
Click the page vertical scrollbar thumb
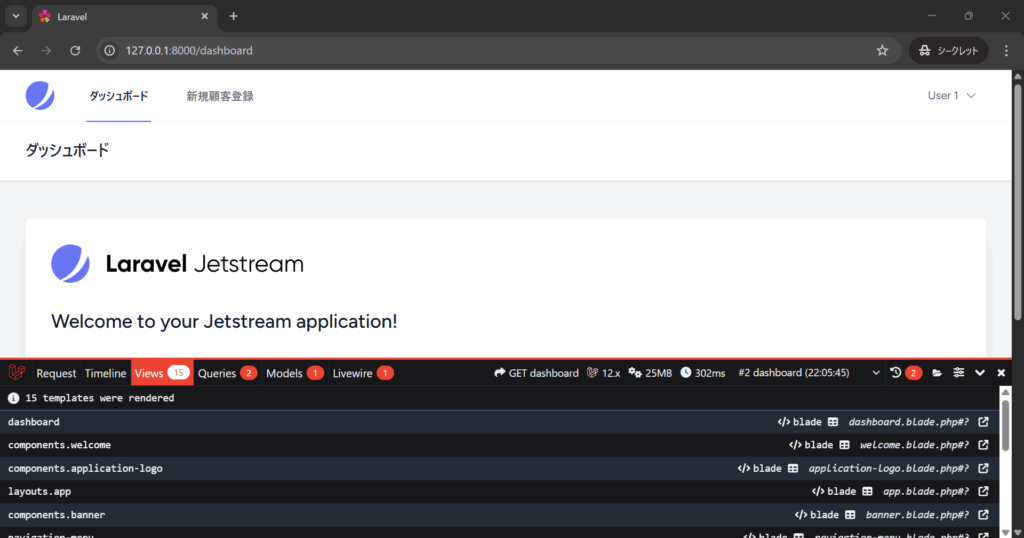point(1017,201)
